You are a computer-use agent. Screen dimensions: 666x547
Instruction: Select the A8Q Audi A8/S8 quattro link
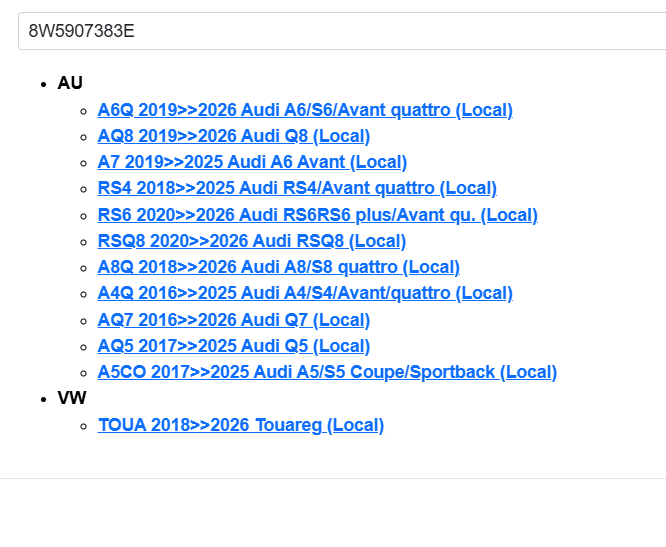click(x=278, y=267)
